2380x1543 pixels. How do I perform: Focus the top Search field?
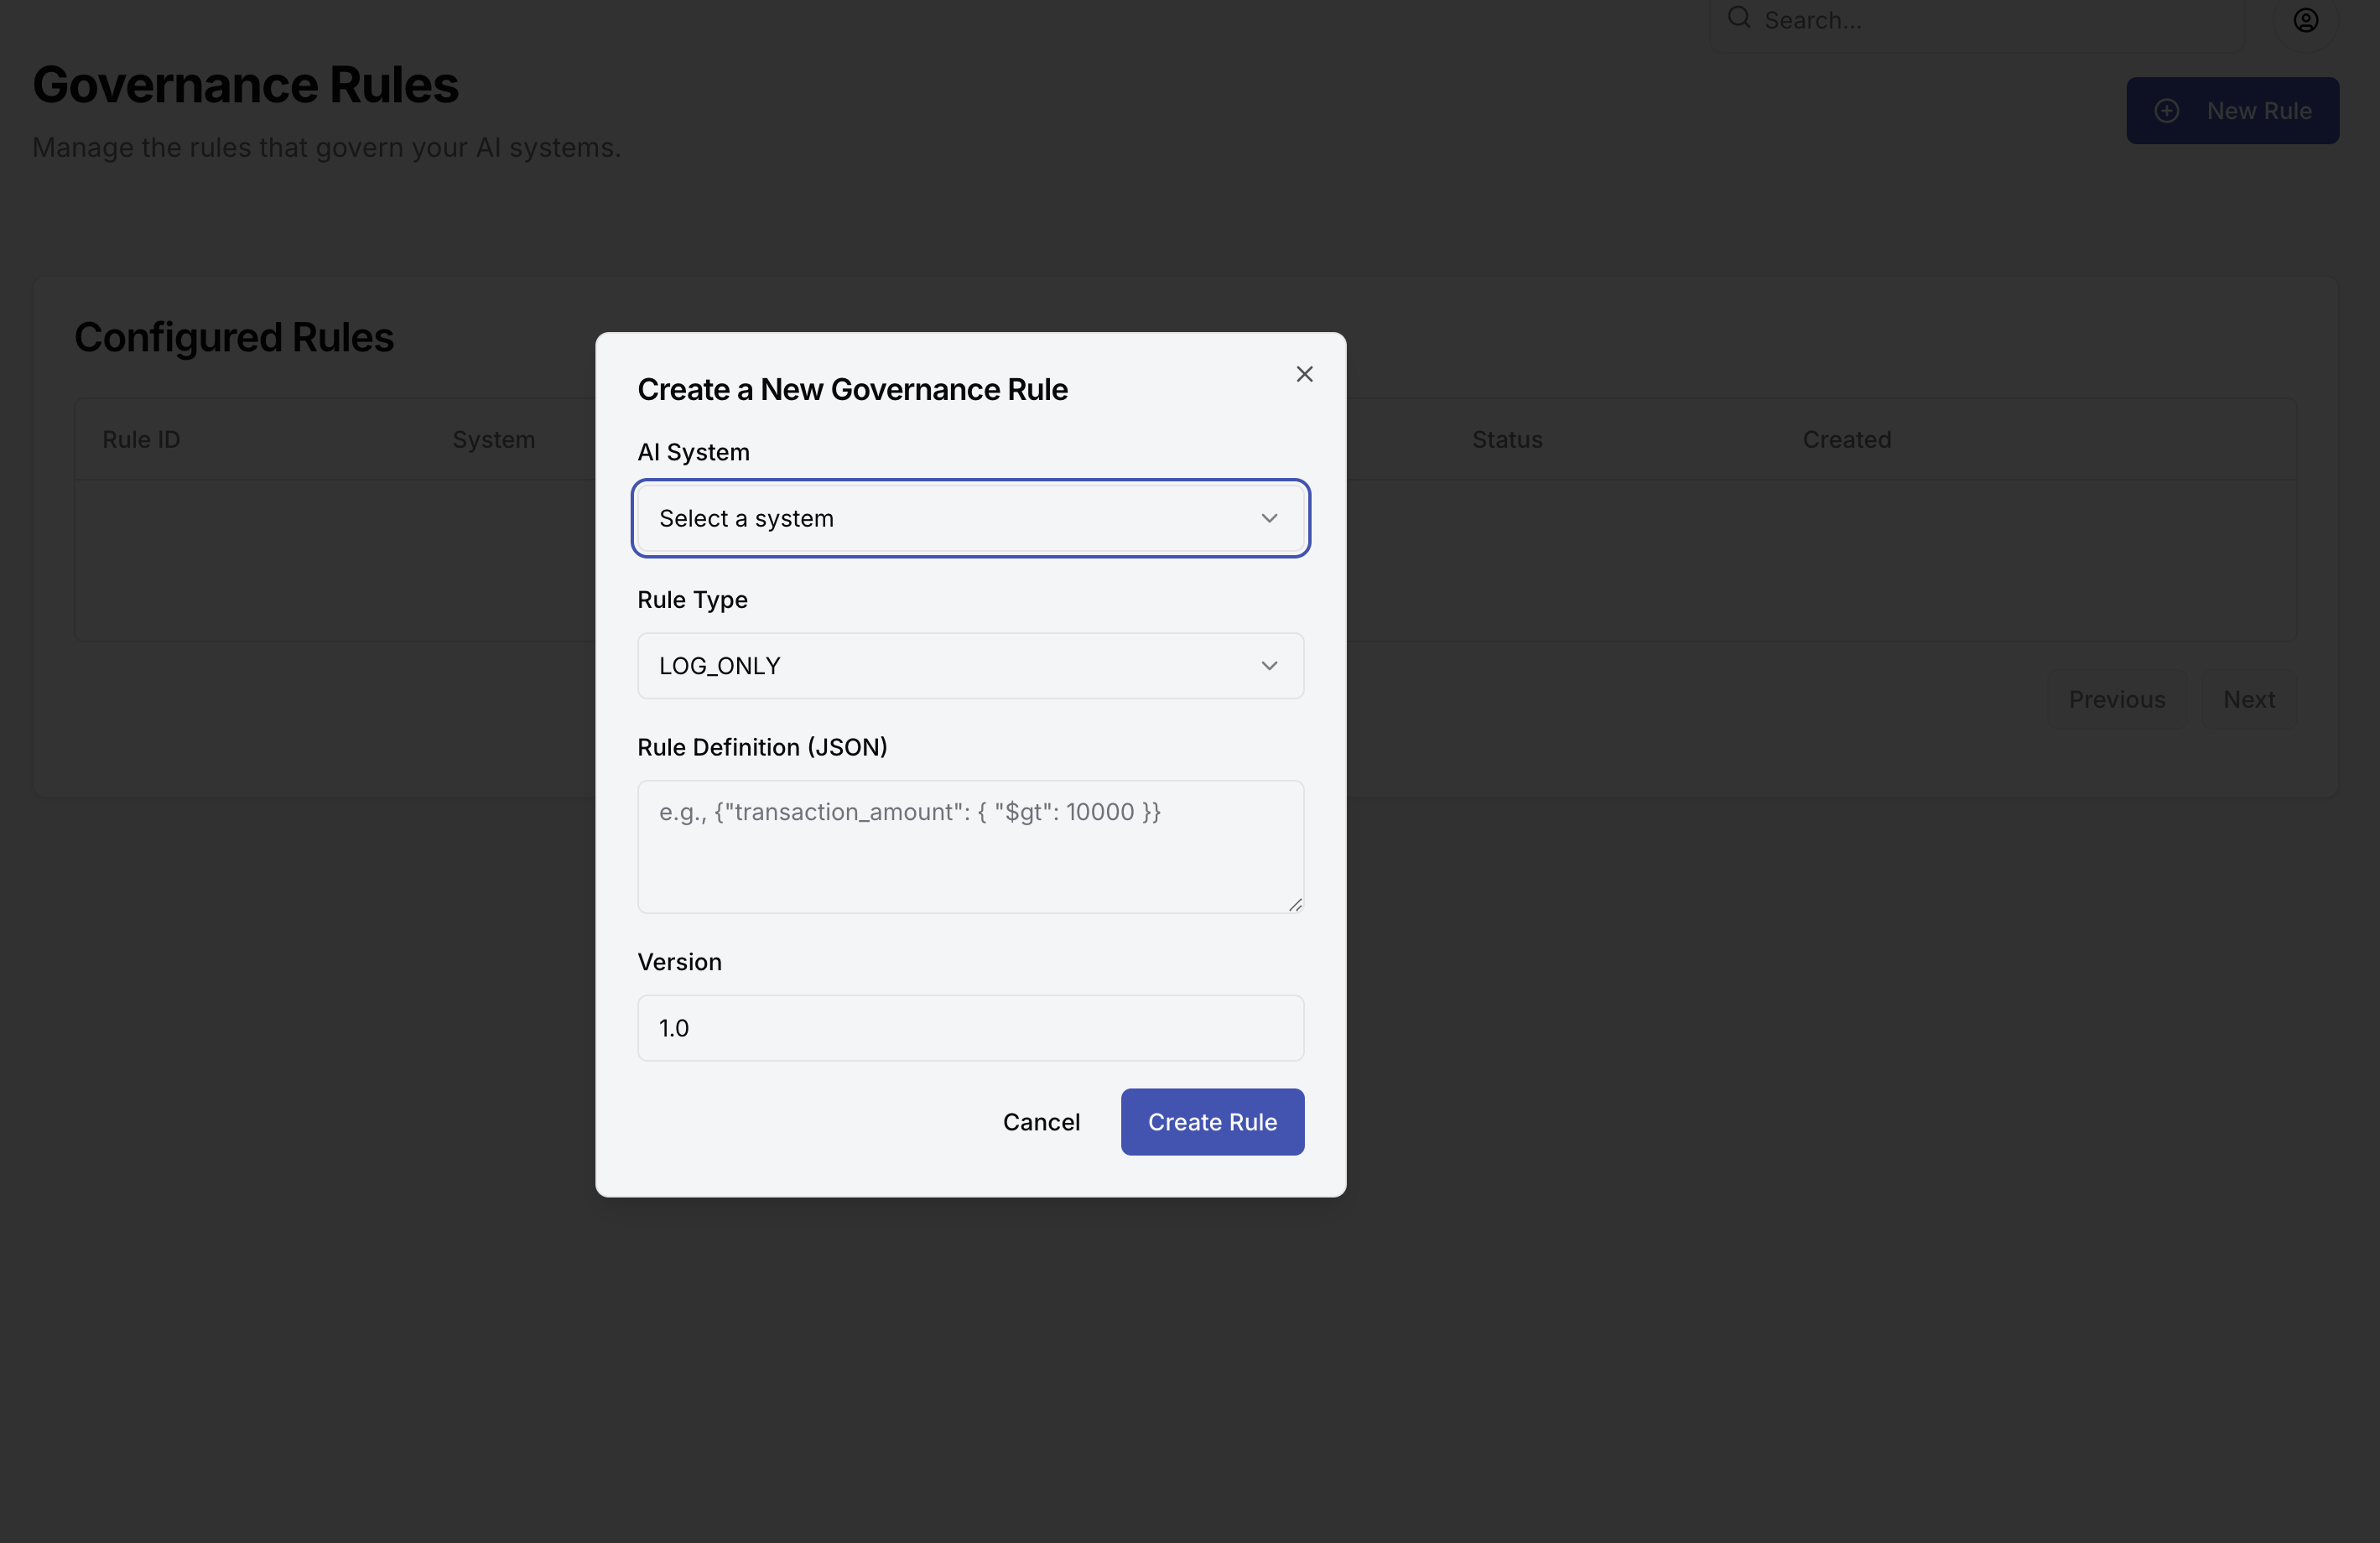[1990, 20]
